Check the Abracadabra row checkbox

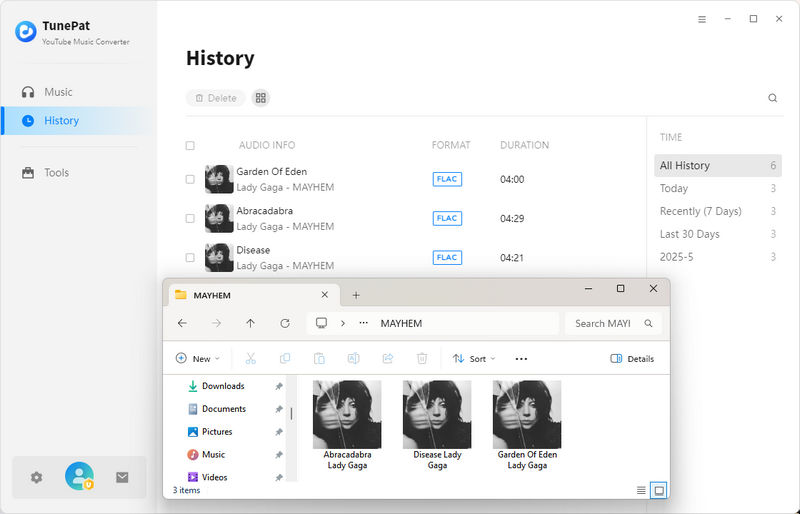pyautogui.click(x=190, y=218)
